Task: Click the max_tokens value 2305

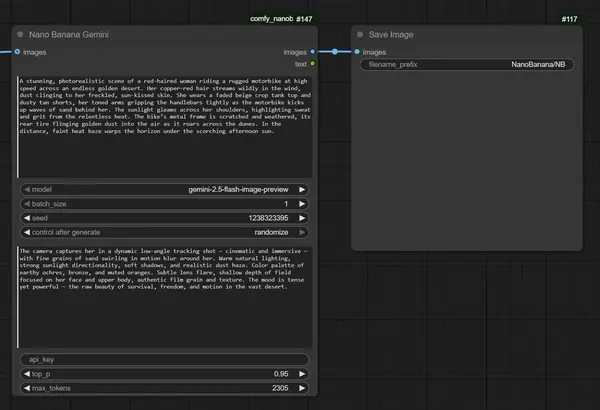Action: point(280,388)
